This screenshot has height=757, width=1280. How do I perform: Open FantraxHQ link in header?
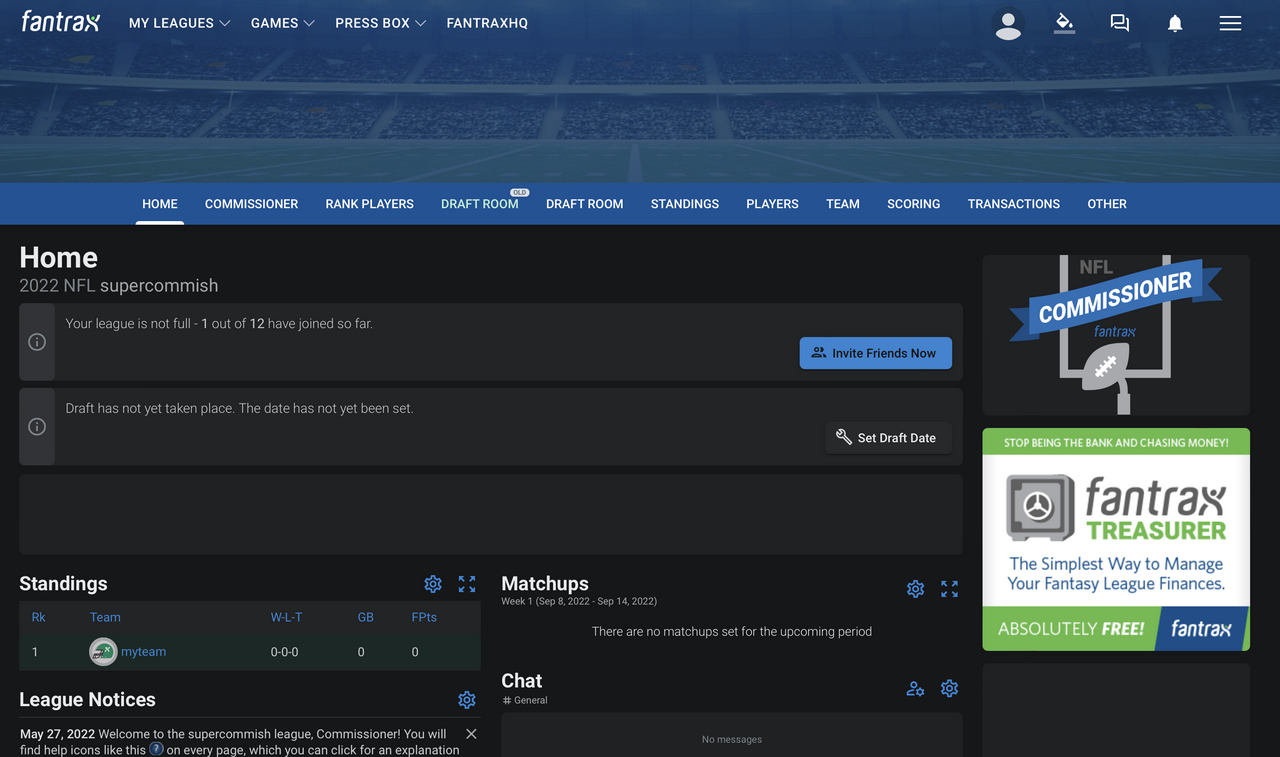(x=487, y=23)
